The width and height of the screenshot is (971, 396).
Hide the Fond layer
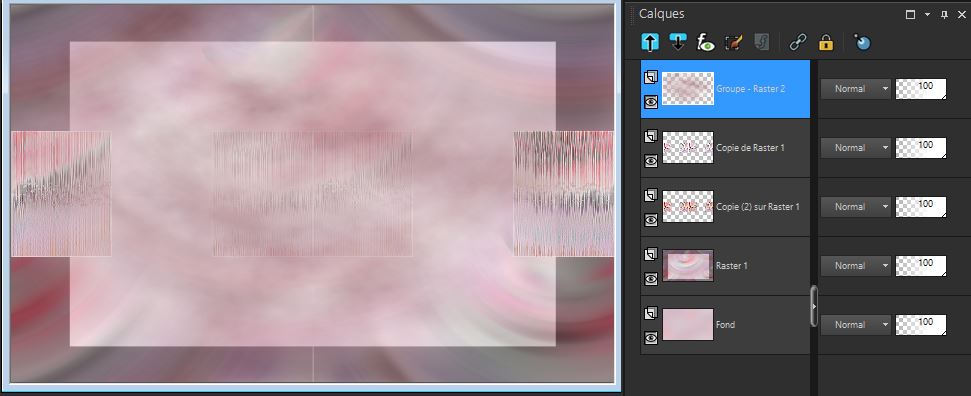coord(650,338)
